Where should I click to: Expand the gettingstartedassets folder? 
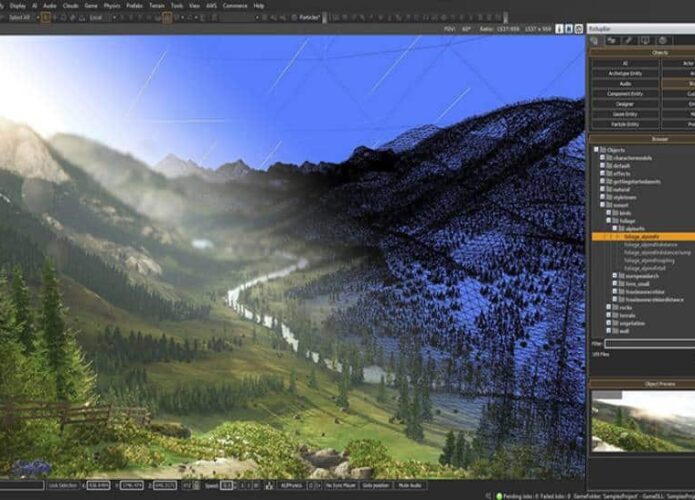(602, 181)
